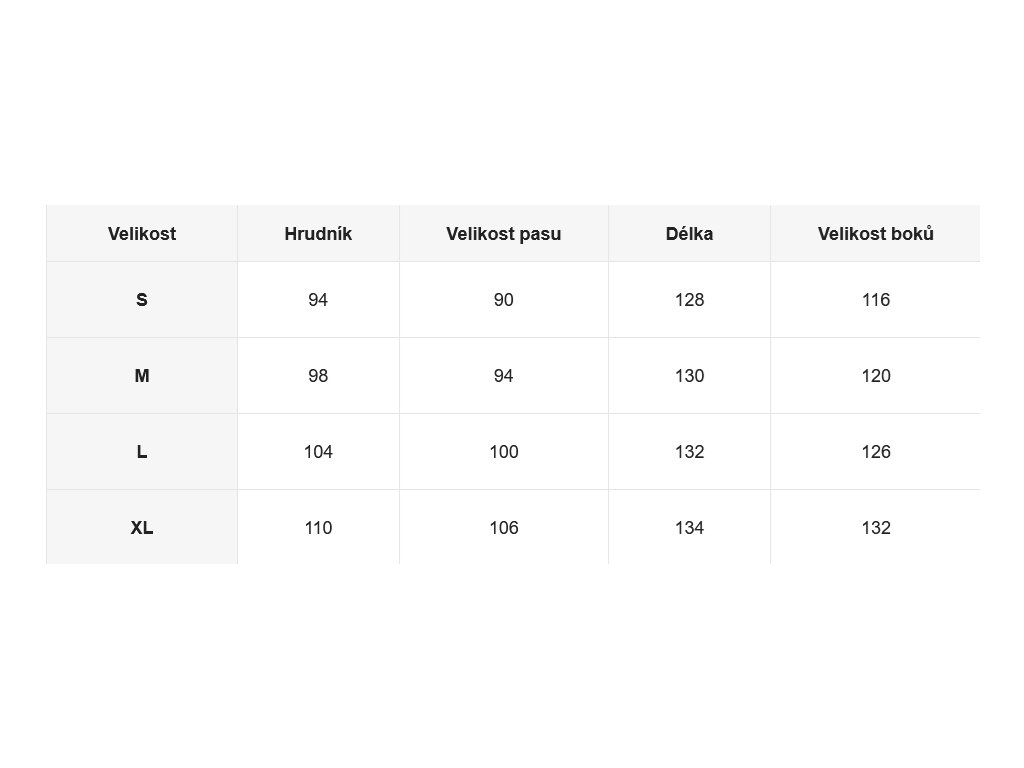The image size is (1024, 768).
Task: Click waist value 90 in S row
Action: [x=504, y=300]
